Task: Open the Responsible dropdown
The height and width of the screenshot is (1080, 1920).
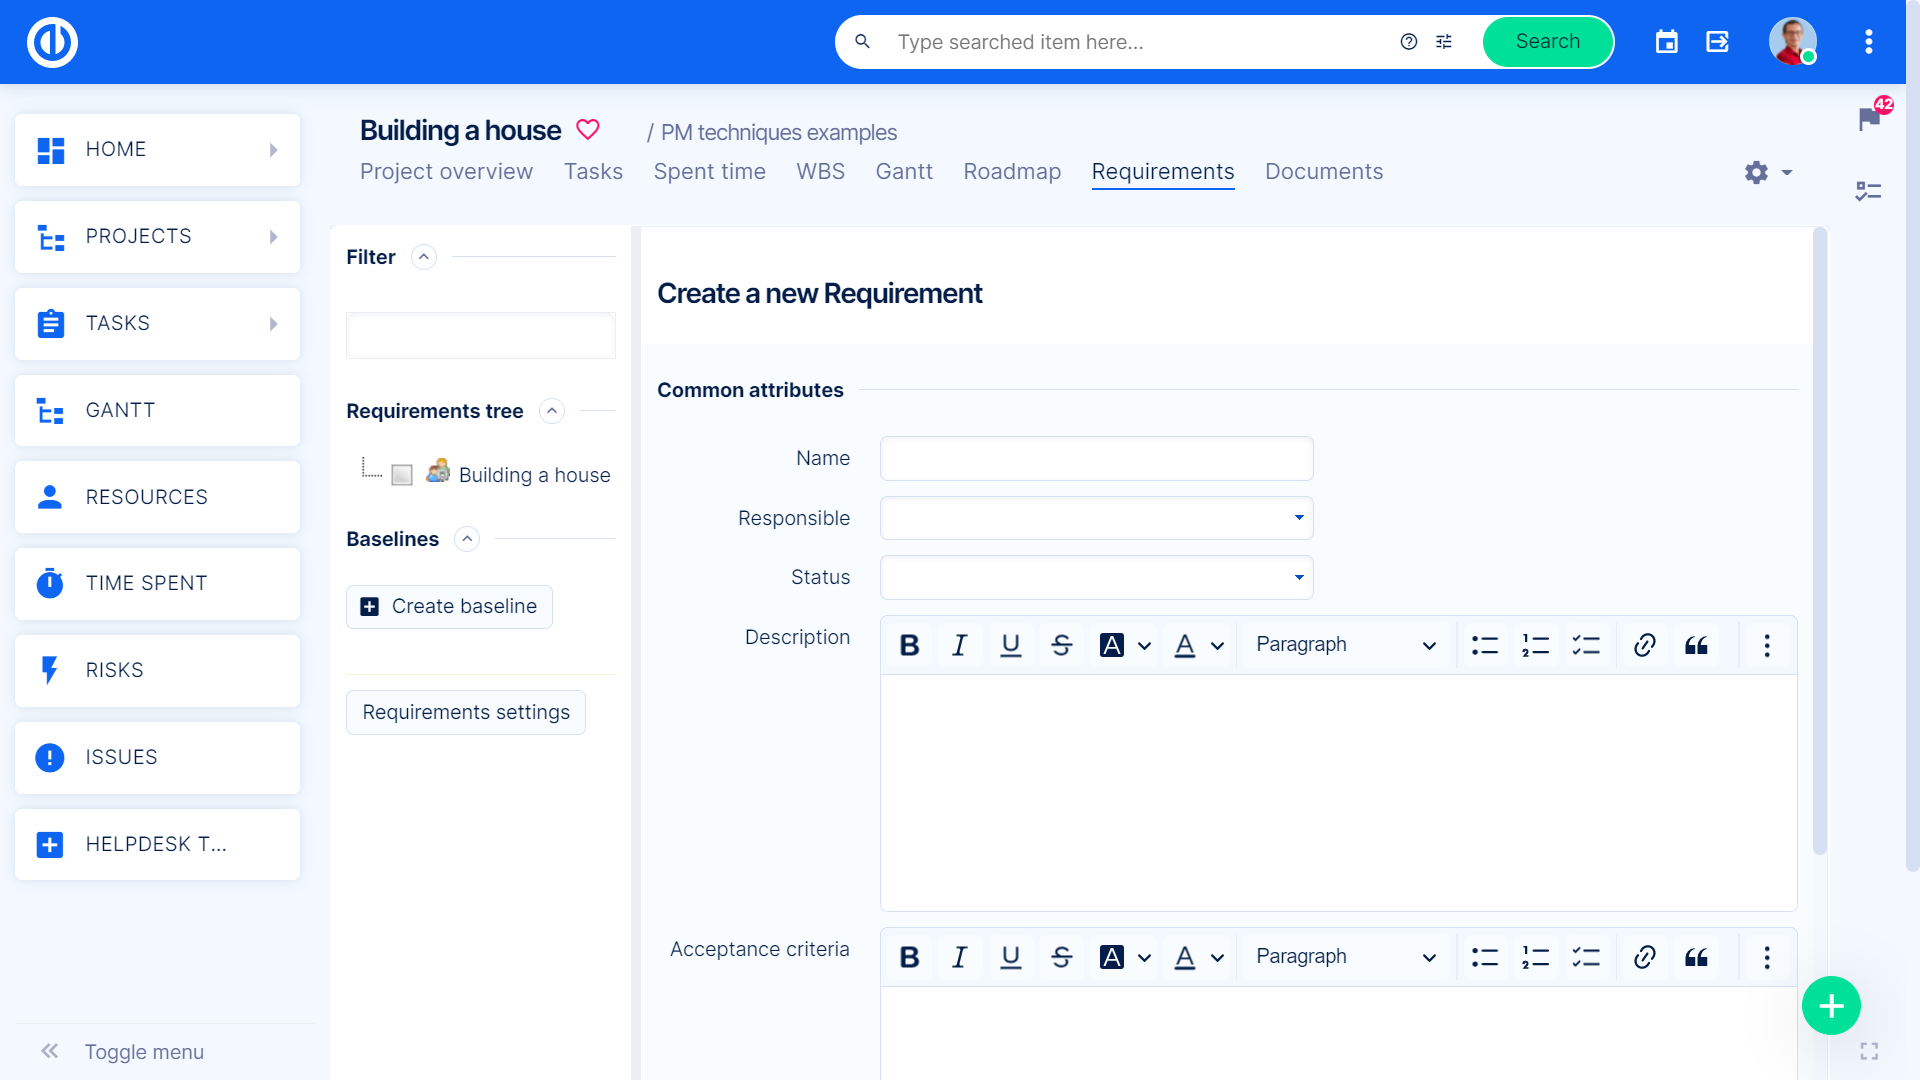Action: [x=1096, y=518]
